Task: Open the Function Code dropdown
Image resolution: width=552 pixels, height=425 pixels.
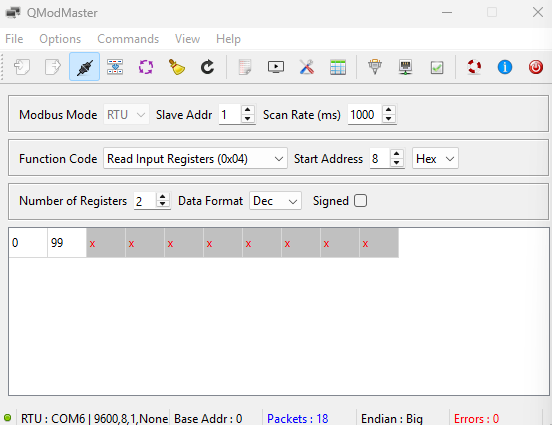Action: tap(195, 158)
